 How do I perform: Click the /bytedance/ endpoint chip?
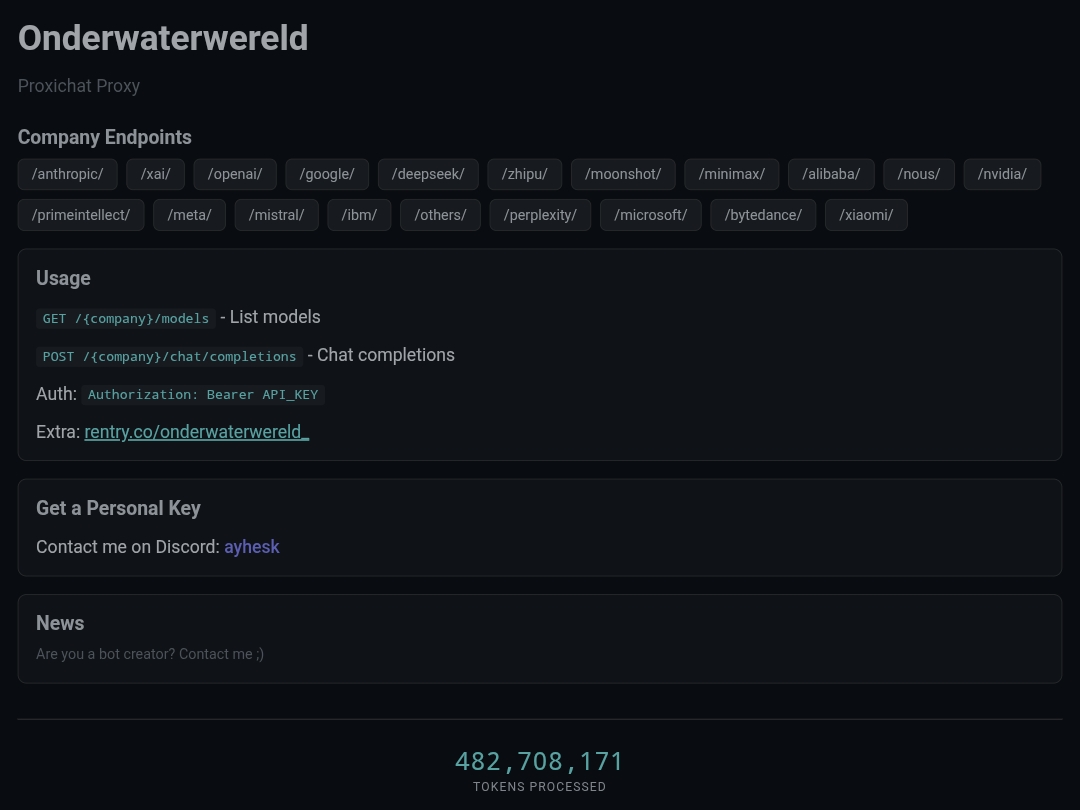tap(763, 215)
